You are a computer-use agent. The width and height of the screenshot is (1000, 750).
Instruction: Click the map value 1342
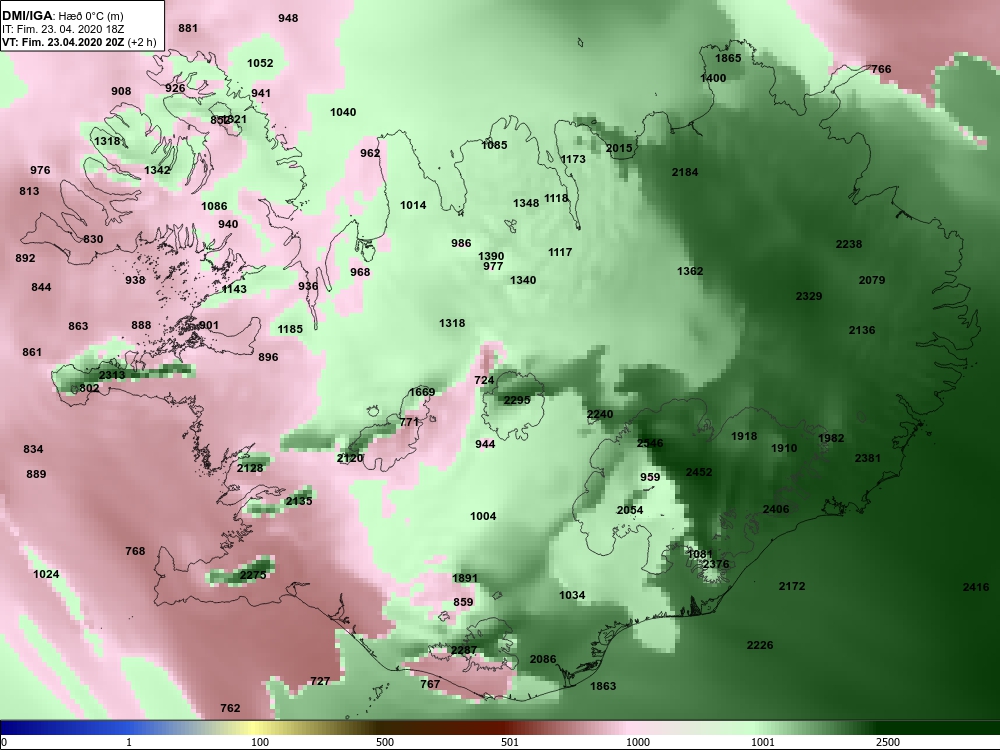pyautogui.click(x=157, y=170)
